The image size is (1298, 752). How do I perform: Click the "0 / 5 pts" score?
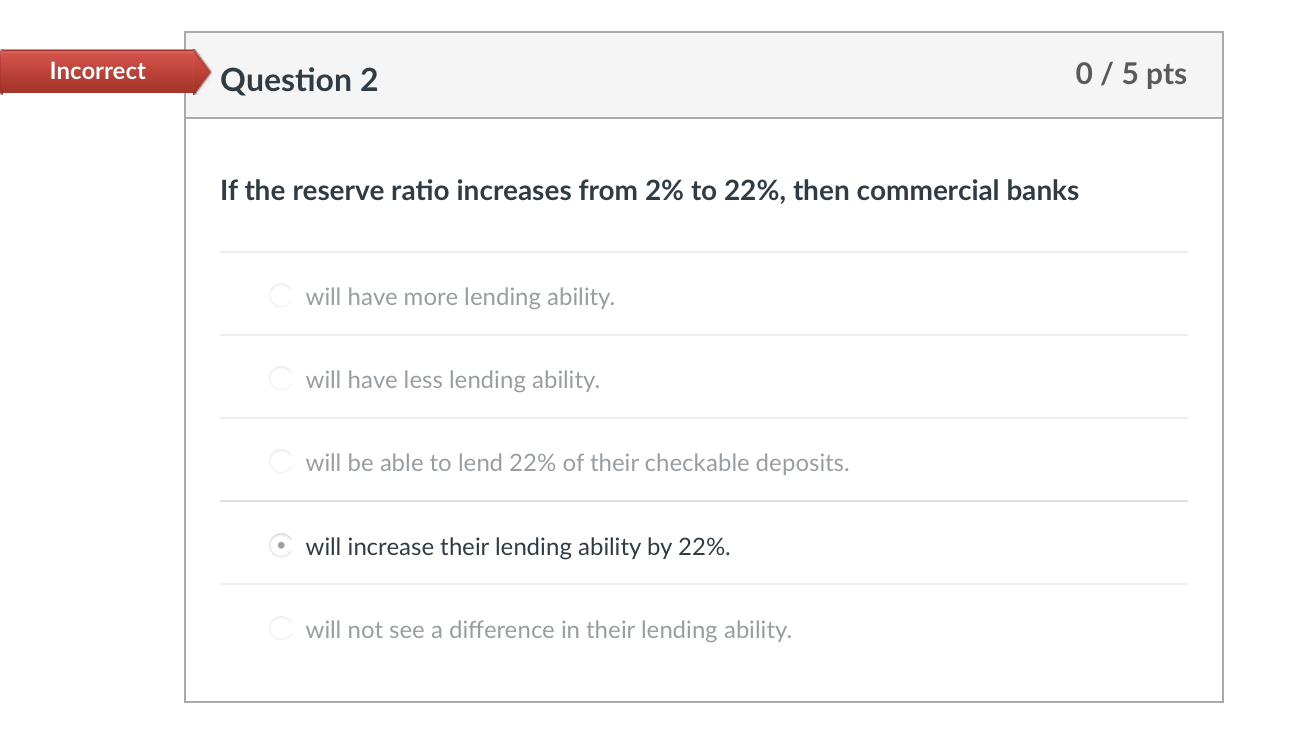(1131, 74)
